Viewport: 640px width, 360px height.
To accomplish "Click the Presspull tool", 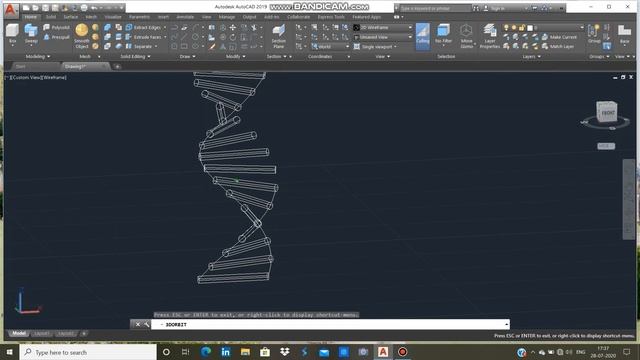I will pyautogui.click(x=57, y=37).
